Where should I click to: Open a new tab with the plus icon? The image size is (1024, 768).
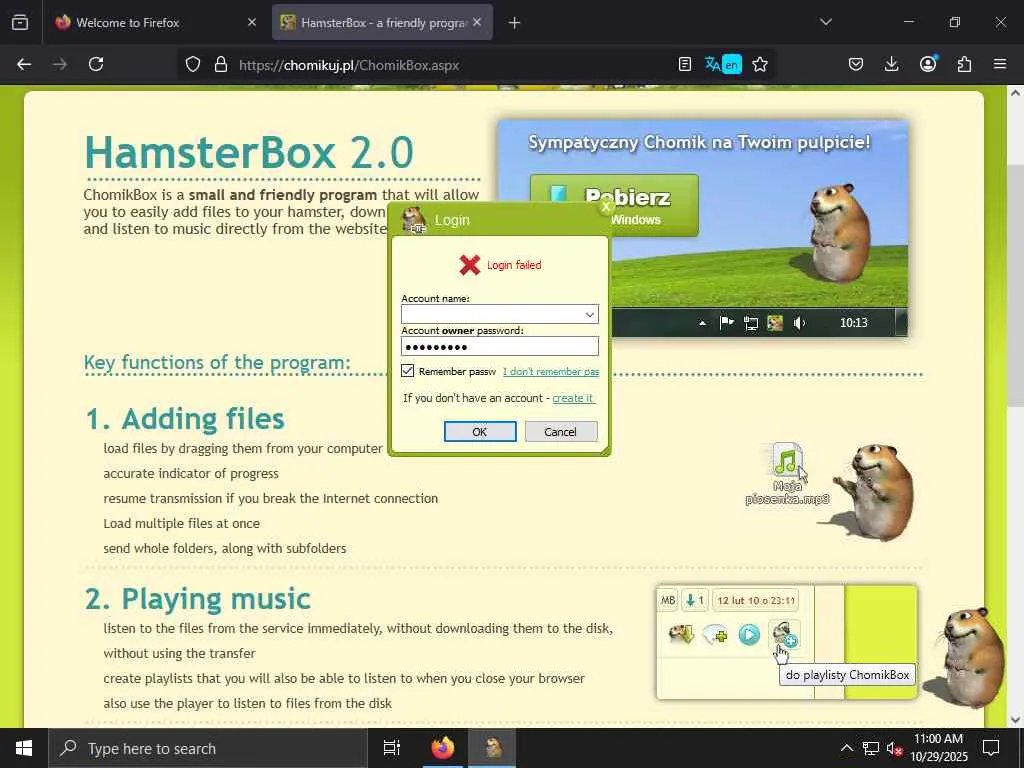pyautogui.click(x=514, y=23)
